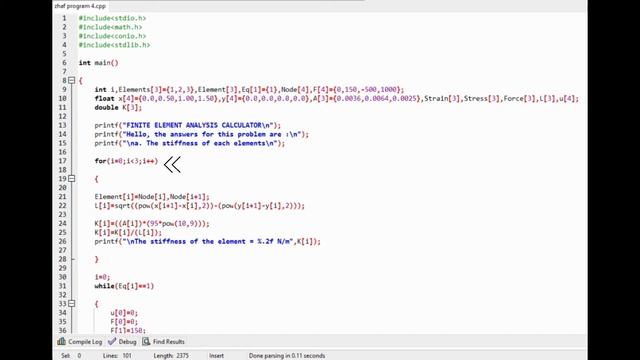The image size is (640, 360).
Task: Click the int i,Elements[3] declaration line
Action: (x=249, y=89)
